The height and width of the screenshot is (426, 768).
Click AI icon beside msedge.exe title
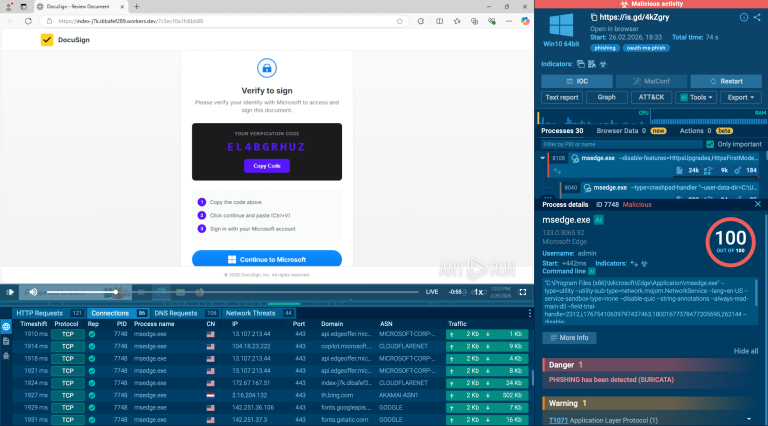pos(599,220)
